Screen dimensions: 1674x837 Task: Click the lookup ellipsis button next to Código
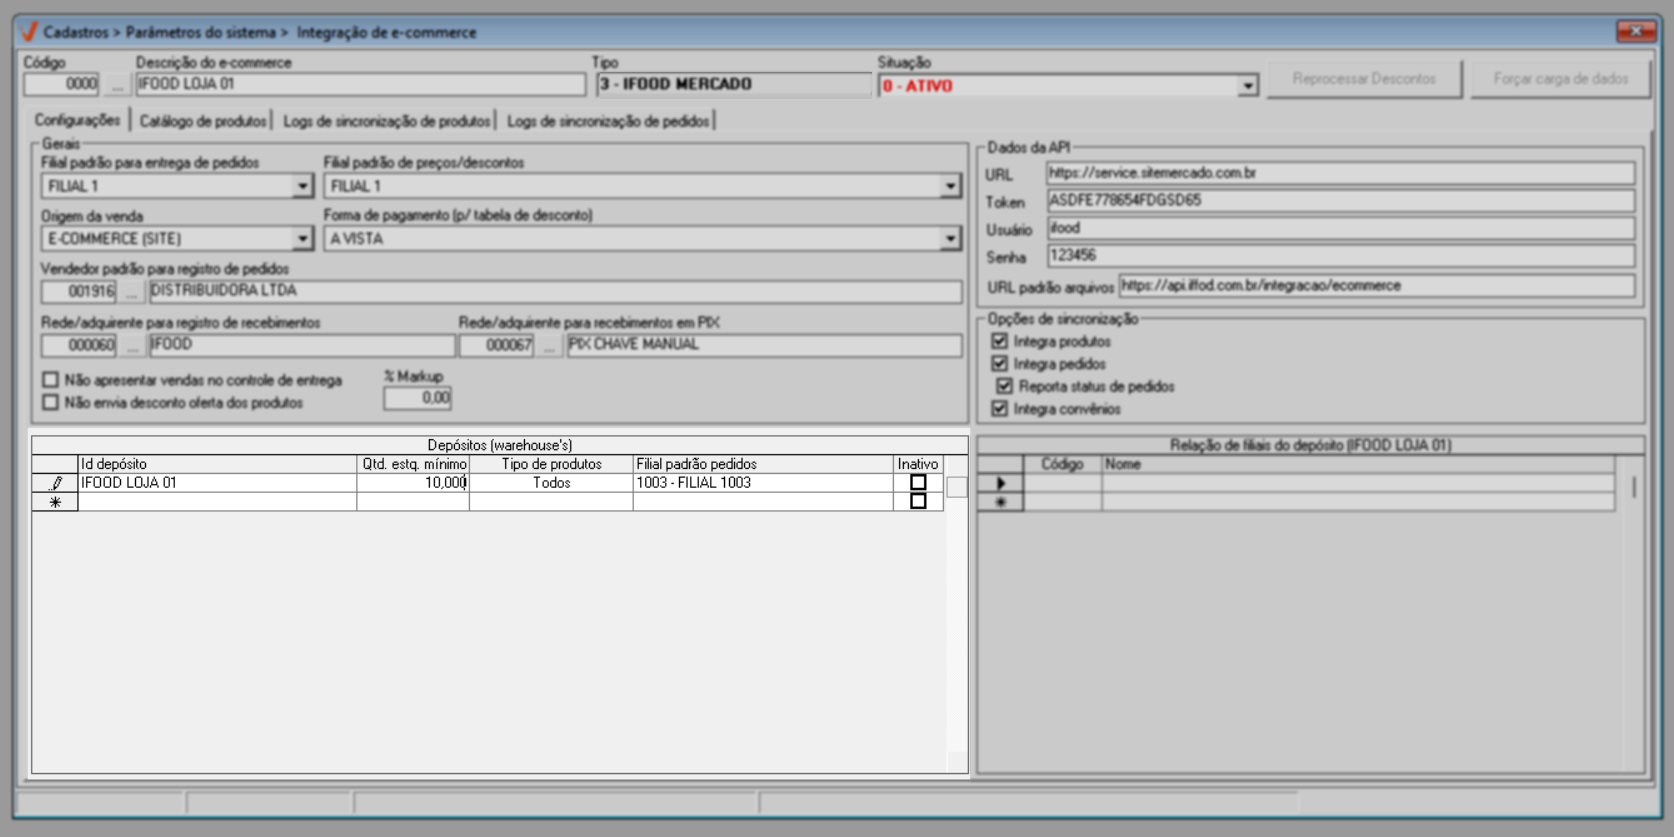click(117, 85)
